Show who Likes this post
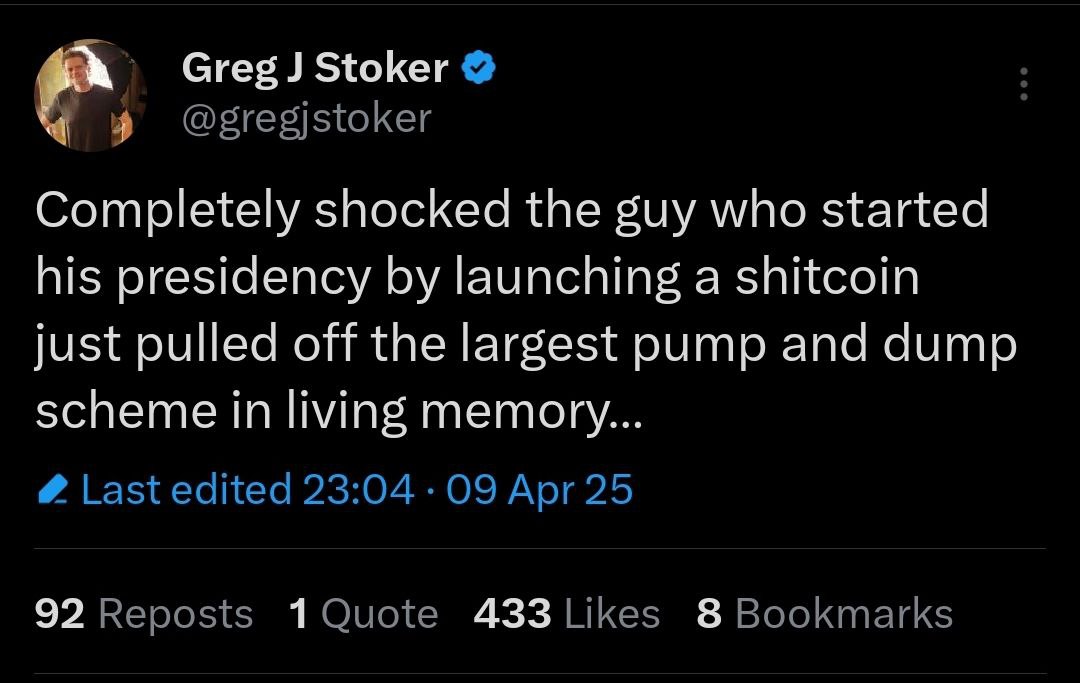 tap(612, 614)
